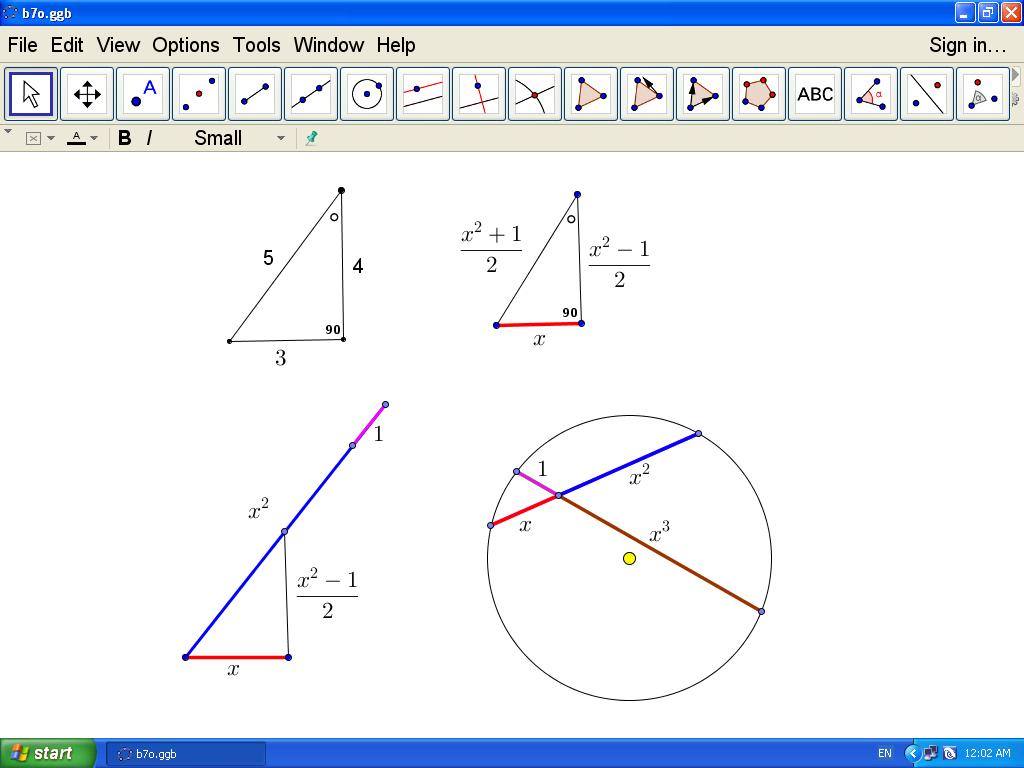The image size is (1024, 768).
Task: Open the Tools menu
Action: pyautogui.click(x=256, y=45)
